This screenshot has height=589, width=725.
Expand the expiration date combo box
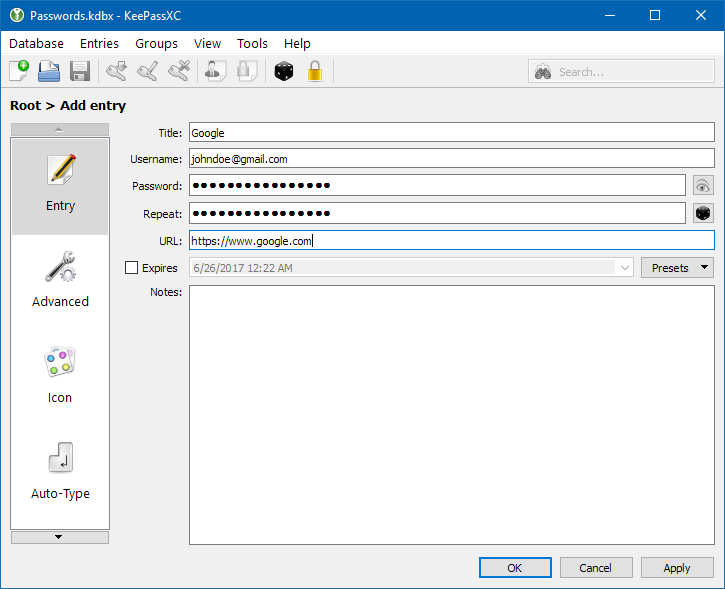click(625, 268)
